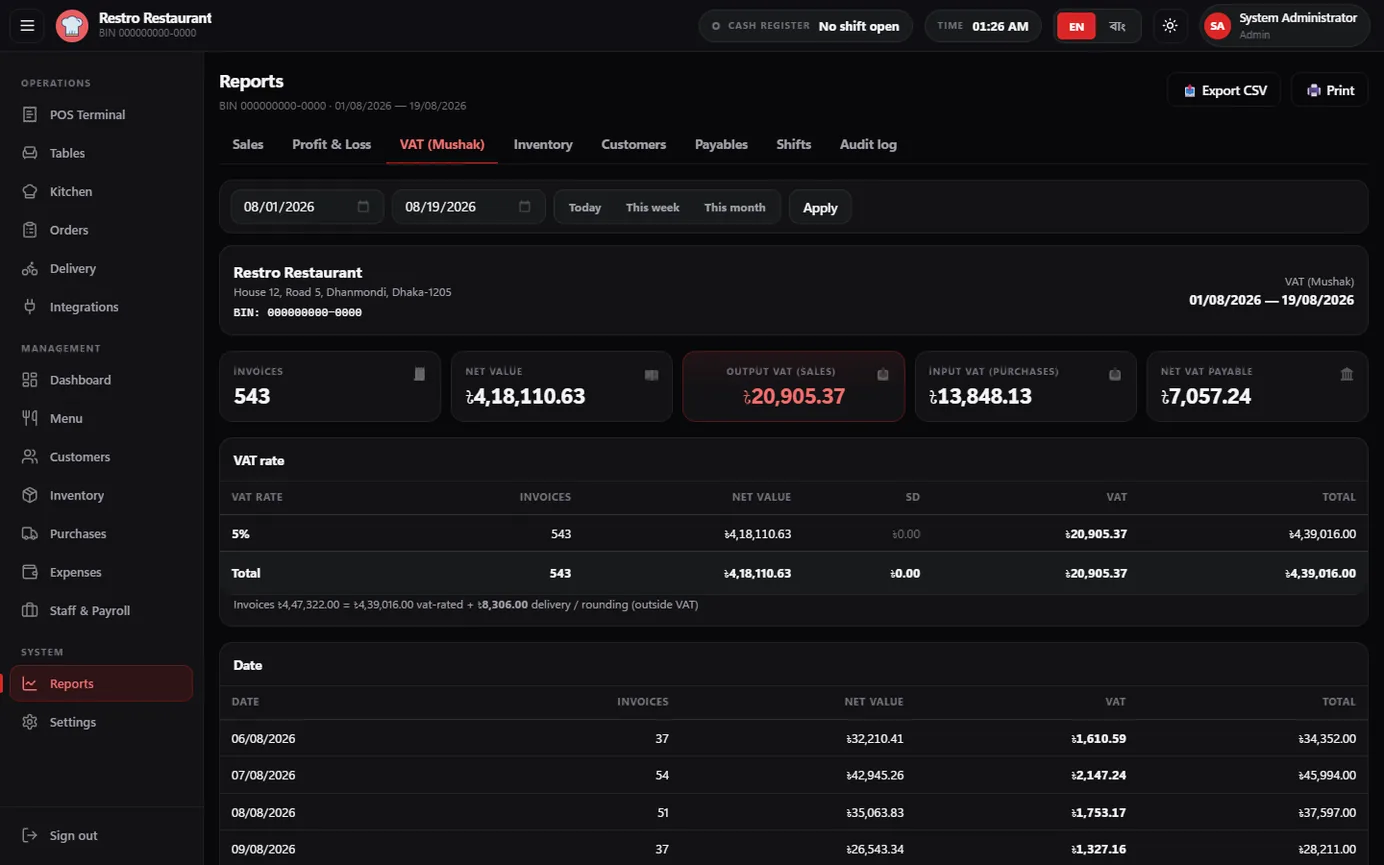Click the 08/08/2026 date row
This screenshot has height=865, width=1384.
click(x=794, y=812)
